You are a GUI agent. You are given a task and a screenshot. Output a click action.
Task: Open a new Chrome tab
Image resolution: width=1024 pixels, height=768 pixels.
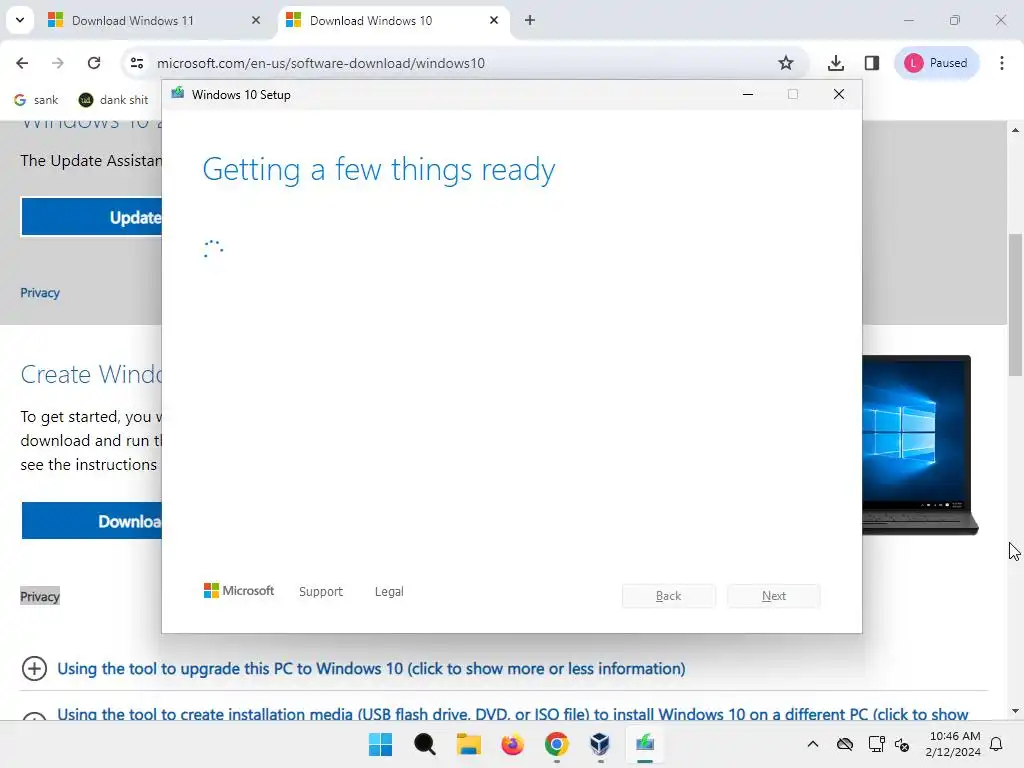point(530,20)
